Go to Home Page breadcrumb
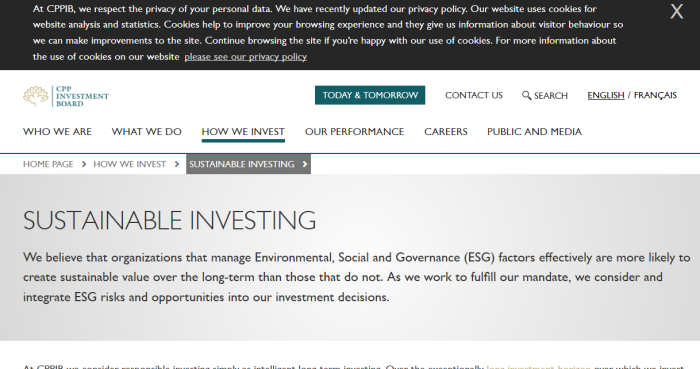 click(48, 164)
